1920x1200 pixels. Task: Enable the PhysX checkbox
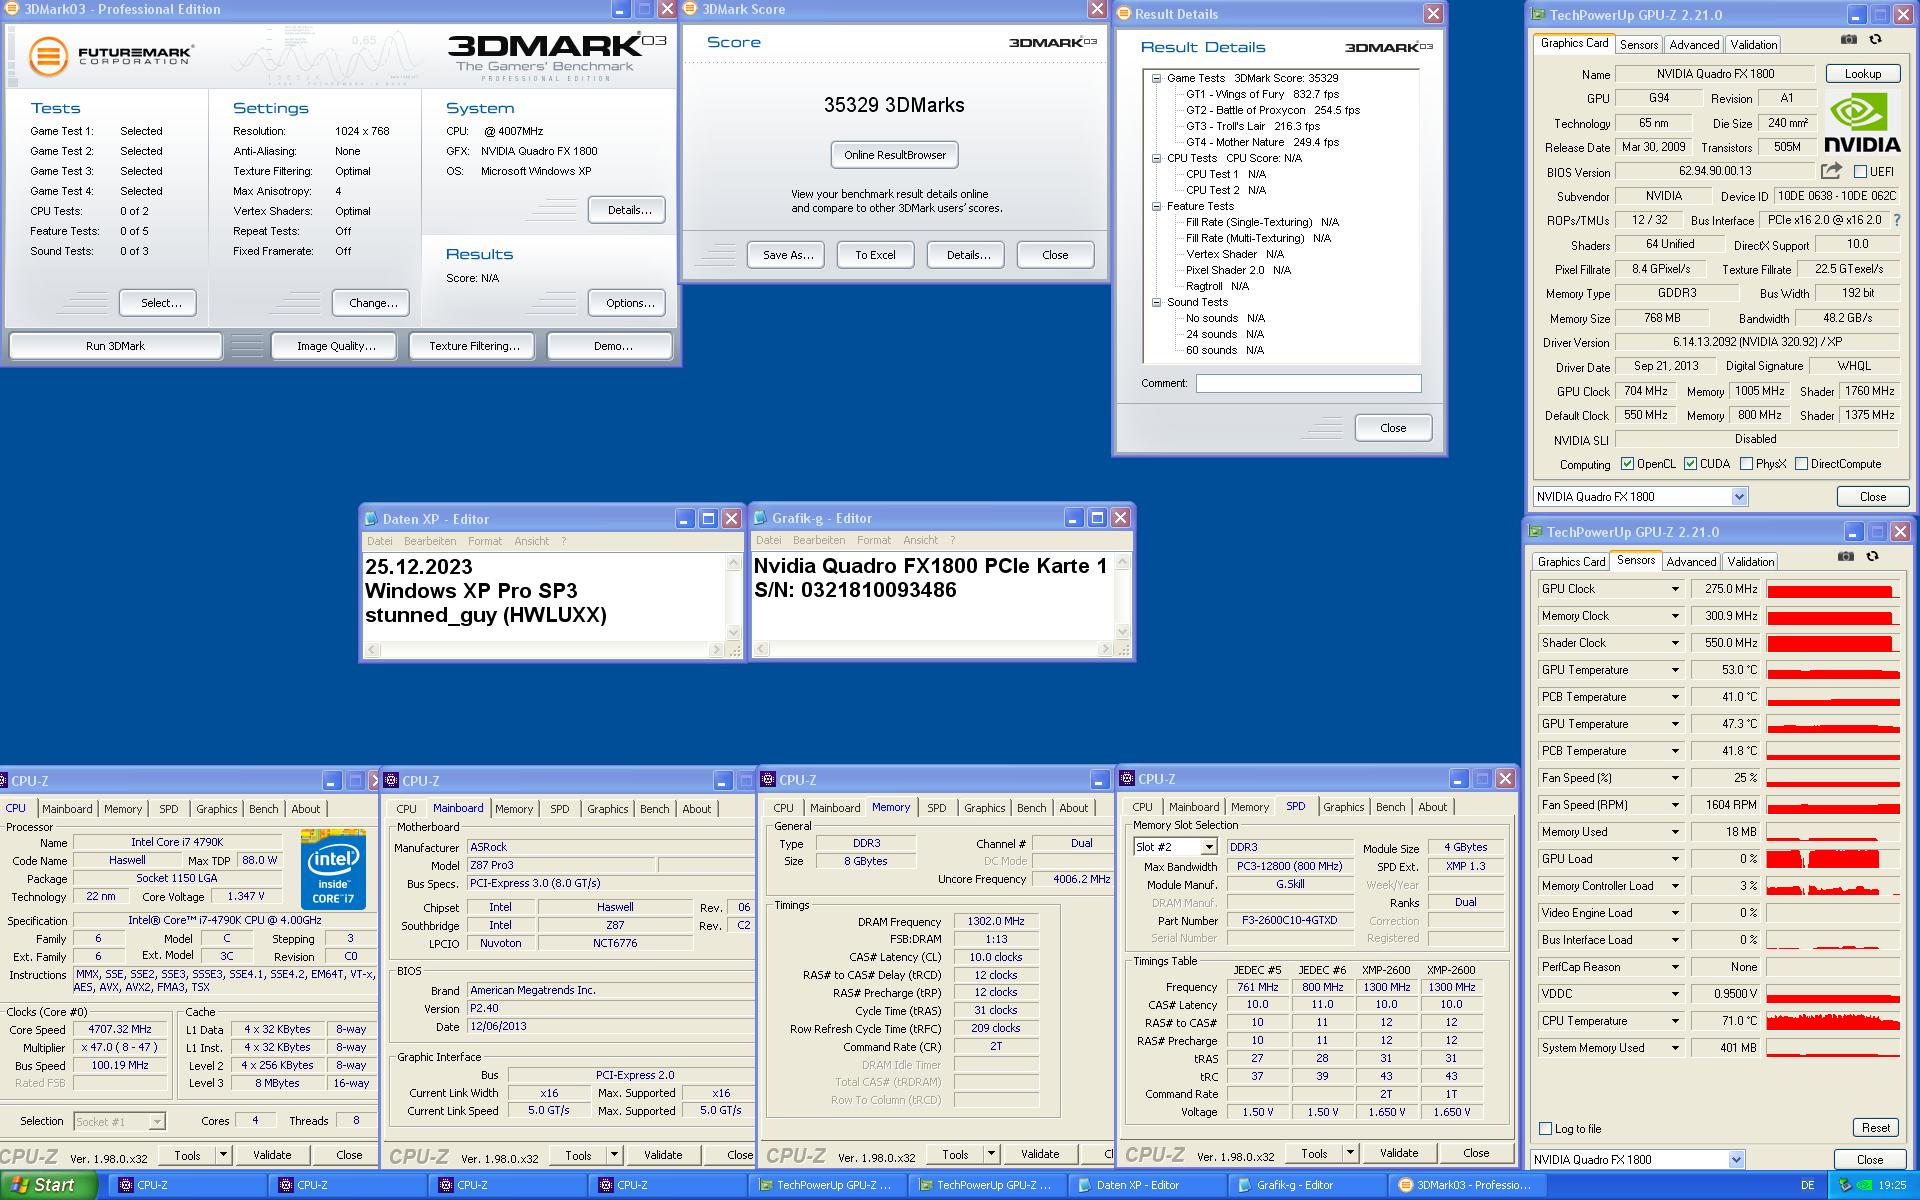(x=1746, y=464)
